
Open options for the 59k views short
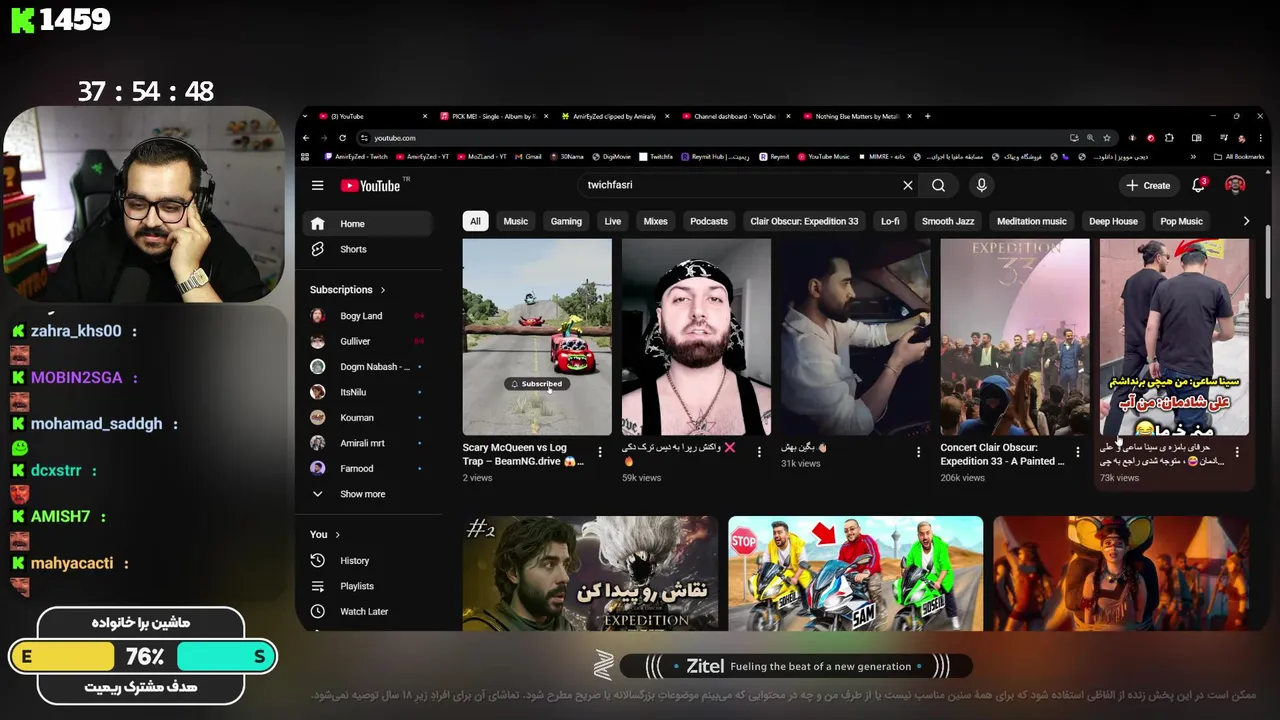click(759, 452)
